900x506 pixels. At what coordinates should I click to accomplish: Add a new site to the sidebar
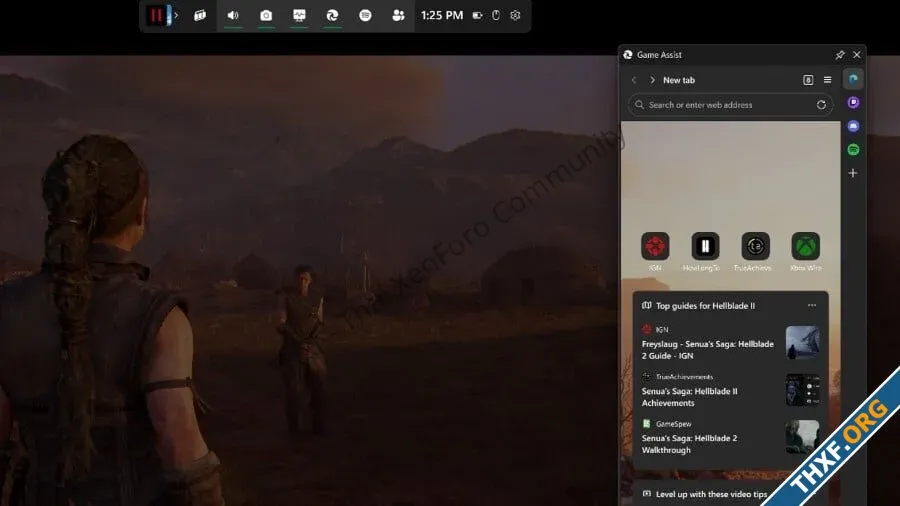tap(853, 173)
